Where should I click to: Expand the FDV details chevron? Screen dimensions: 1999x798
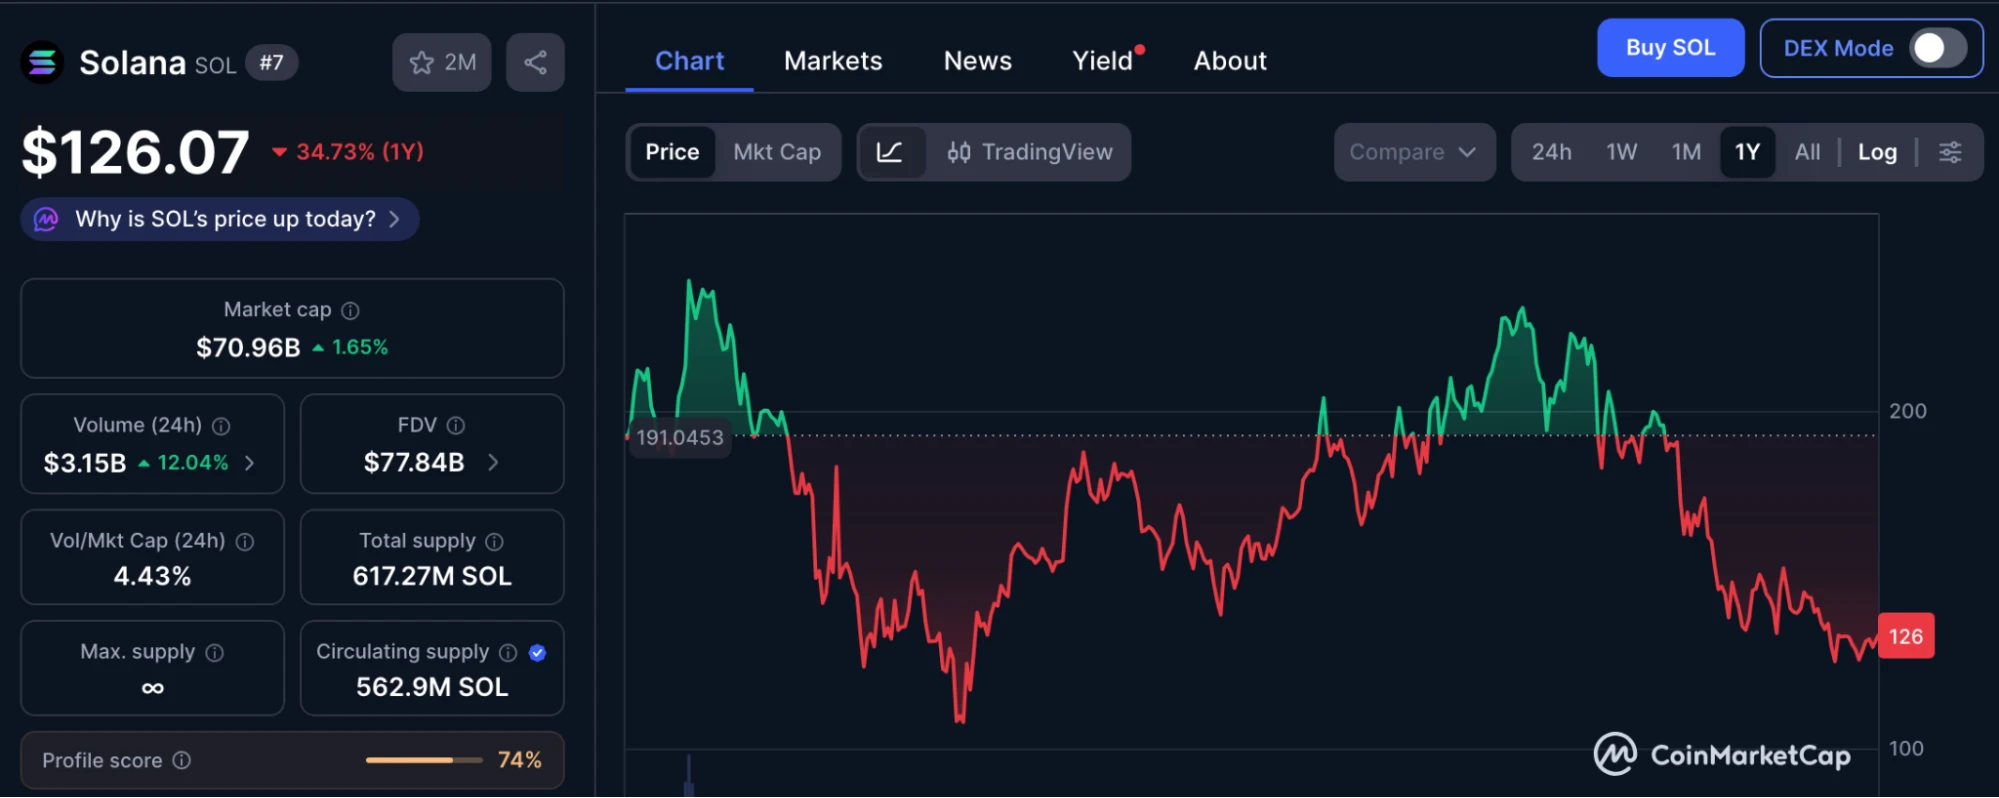(x=493, y=462)
